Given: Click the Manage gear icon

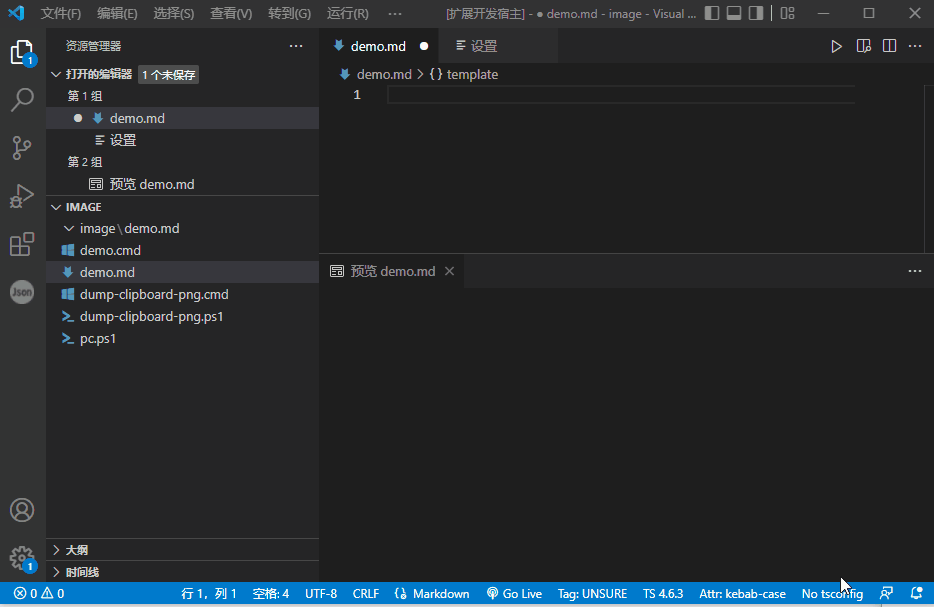Looking at the screenshot, I should coord(22,558).
